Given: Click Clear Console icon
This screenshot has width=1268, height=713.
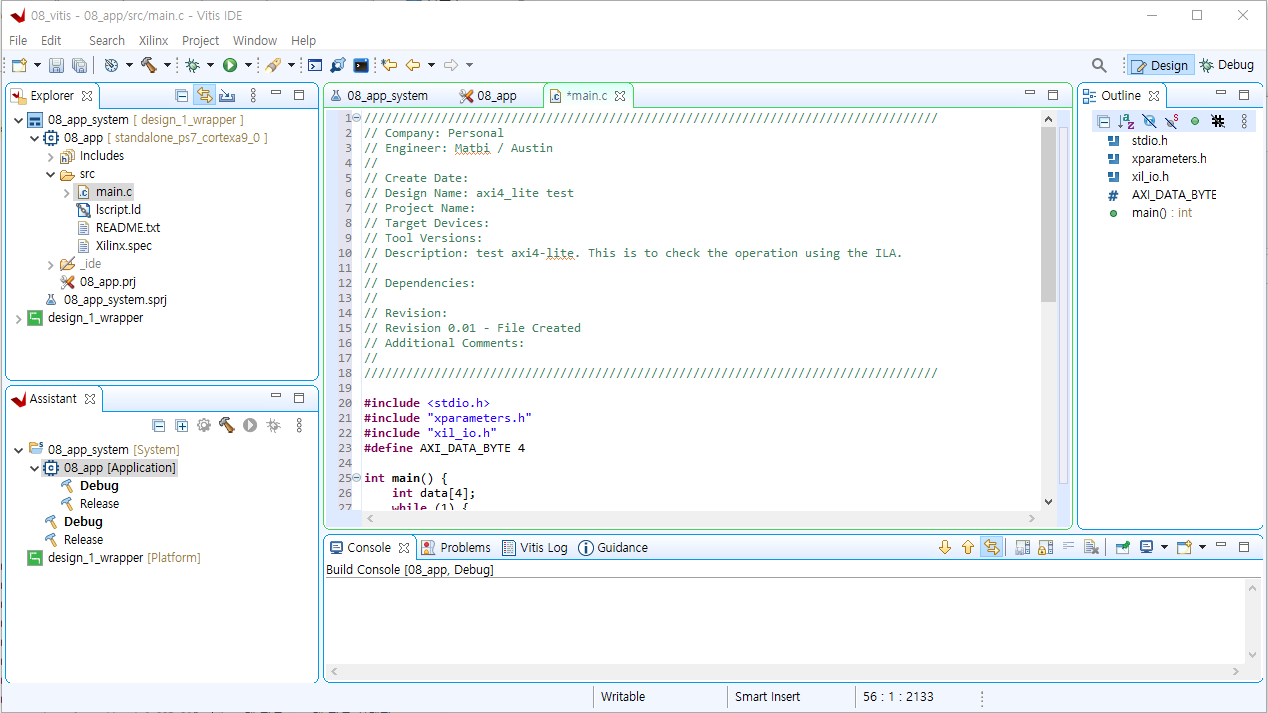Looking at the screenshot, I should click(x=1092, y=547).
